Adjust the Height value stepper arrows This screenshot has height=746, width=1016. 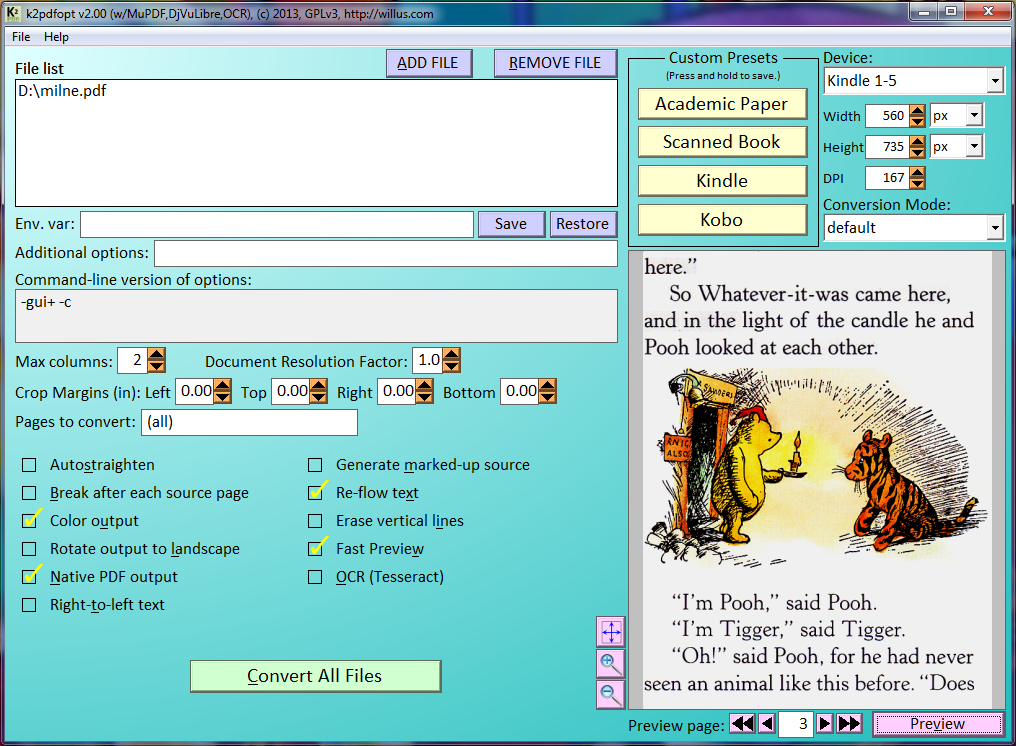[x=917, y=146]
